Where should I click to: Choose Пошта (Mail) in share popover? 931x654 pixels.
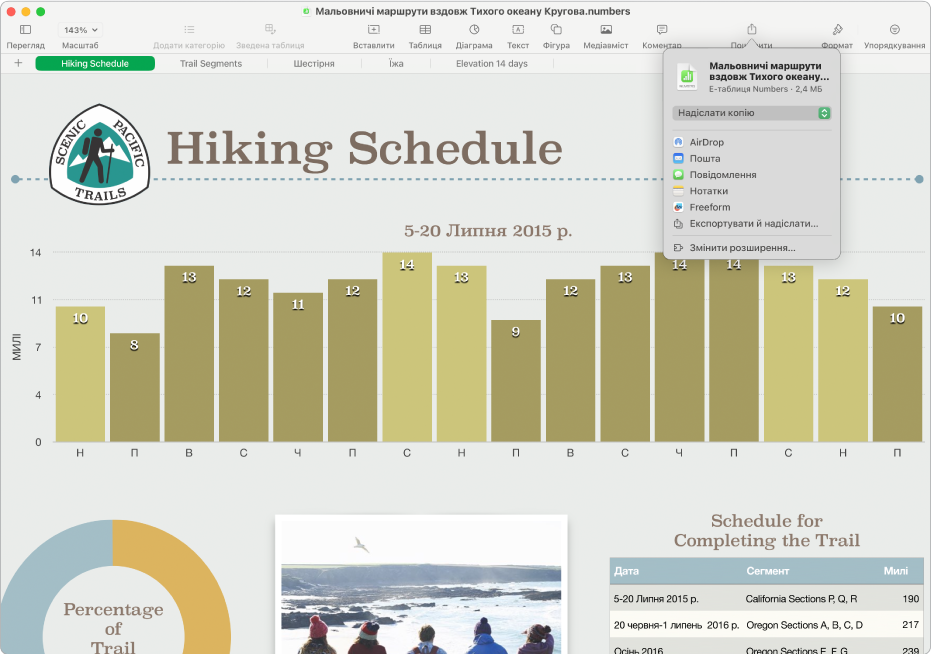[752, 159]
